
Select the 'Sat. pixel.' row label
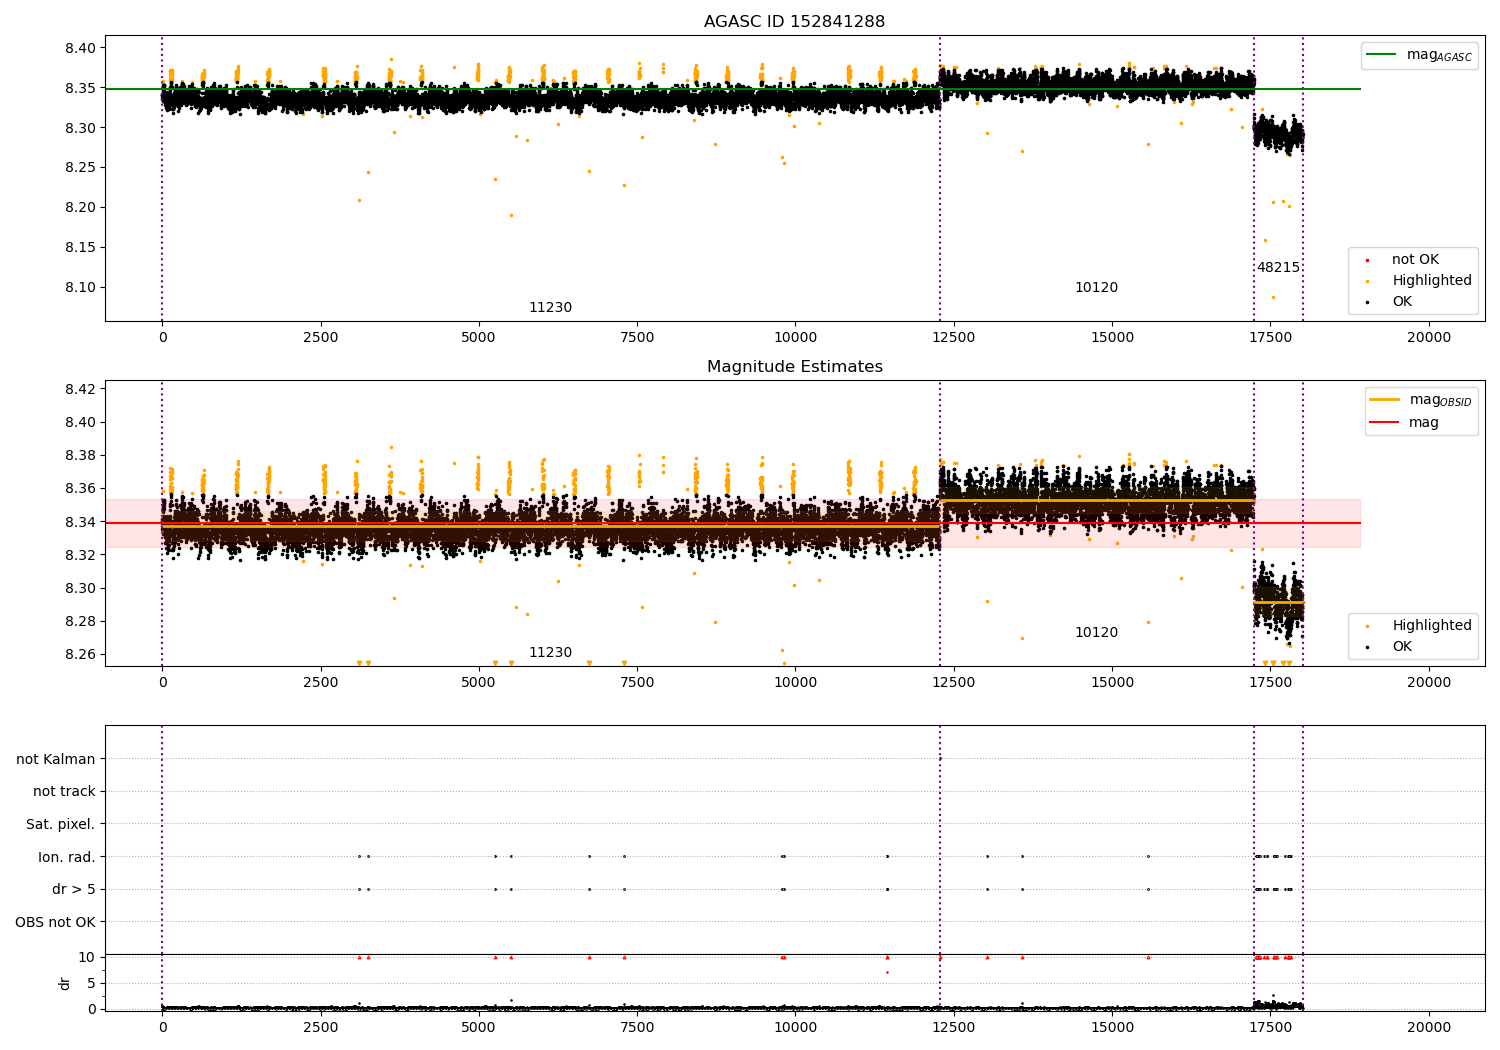click(61, 824)
